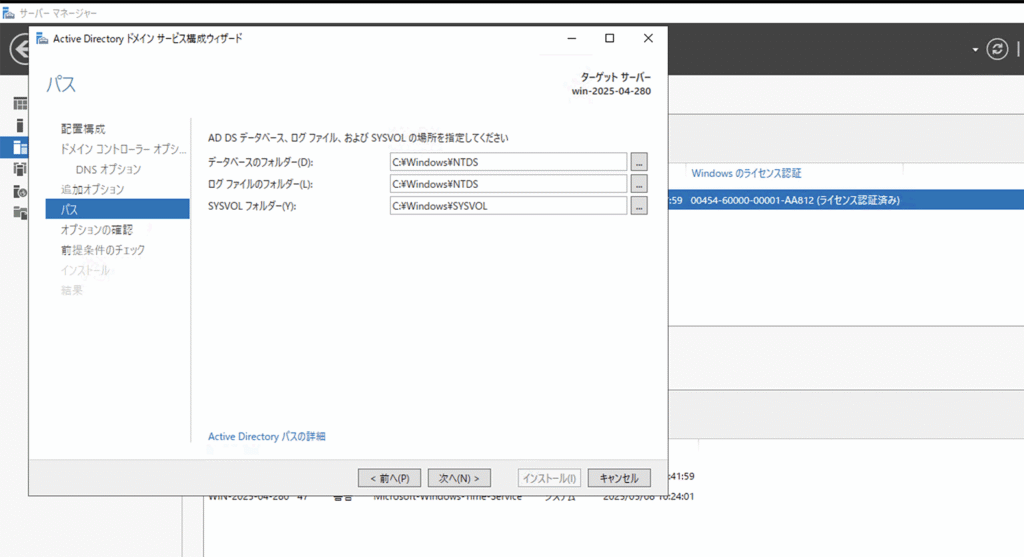Click 次へ(N) next button
The image size is (1024, 557).
point(459,478)
